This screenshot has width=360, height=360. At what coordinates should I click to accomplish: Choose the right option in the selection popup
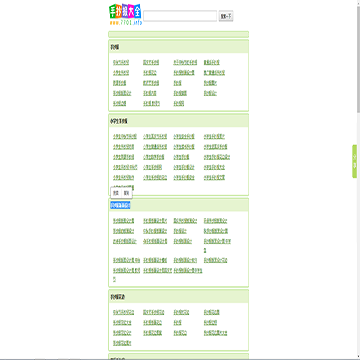[x=126, y=193]
